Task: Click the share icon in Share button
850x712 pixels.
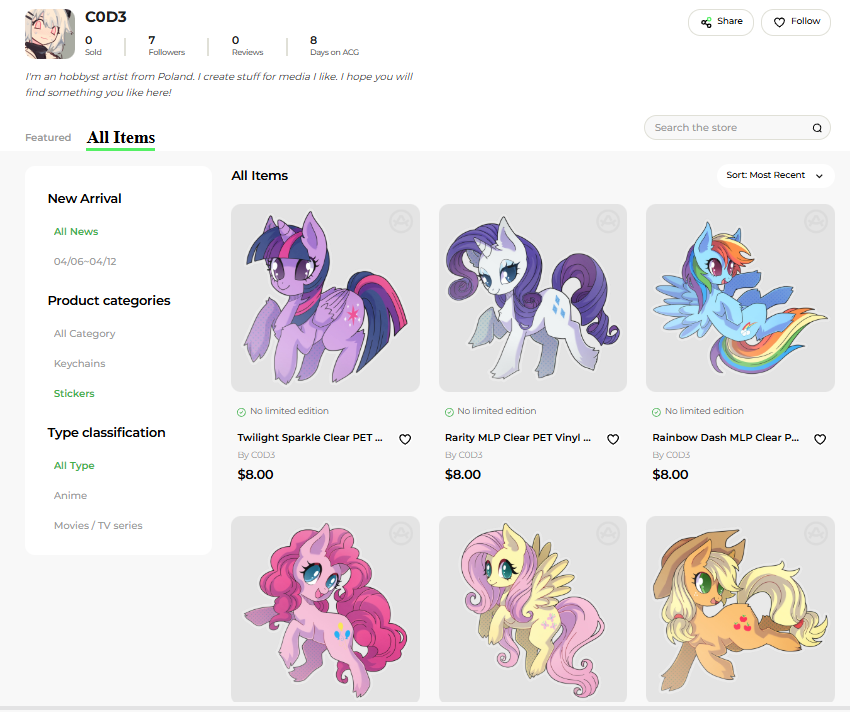Action: (706, 22)
